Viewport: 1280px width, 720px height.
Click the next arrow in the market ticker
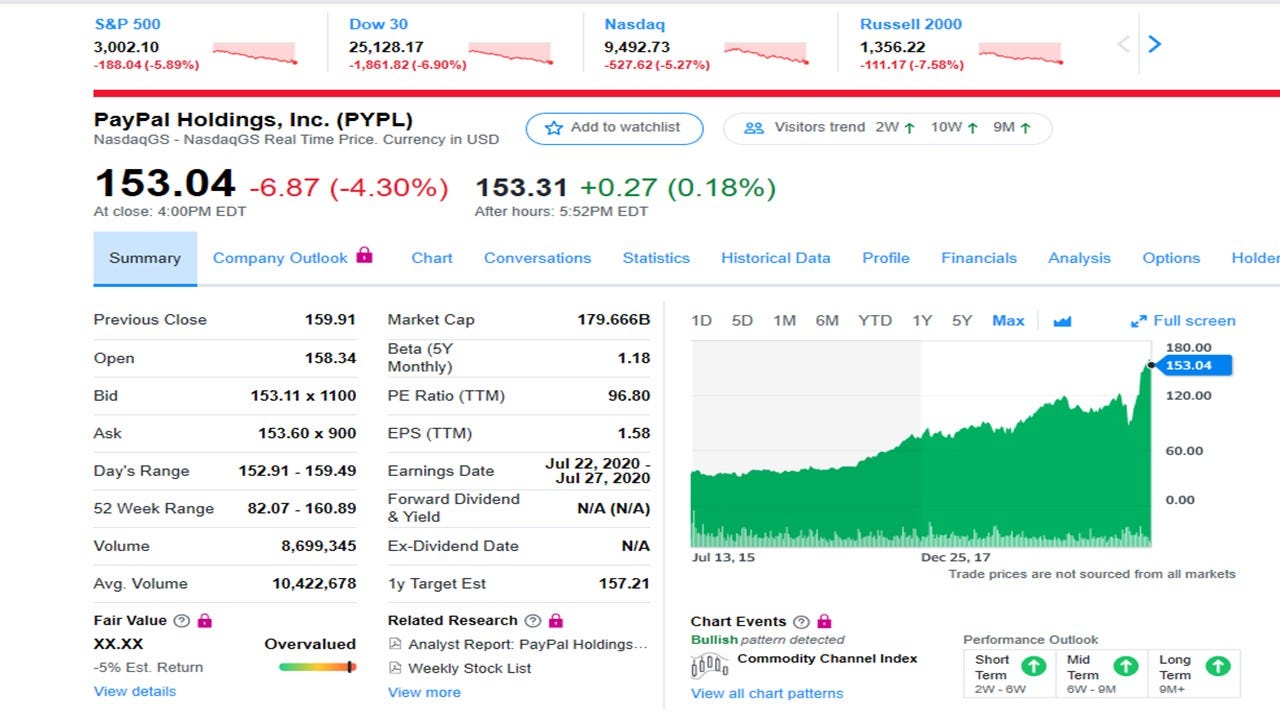pyautogui.click(x=1155, y=44)
